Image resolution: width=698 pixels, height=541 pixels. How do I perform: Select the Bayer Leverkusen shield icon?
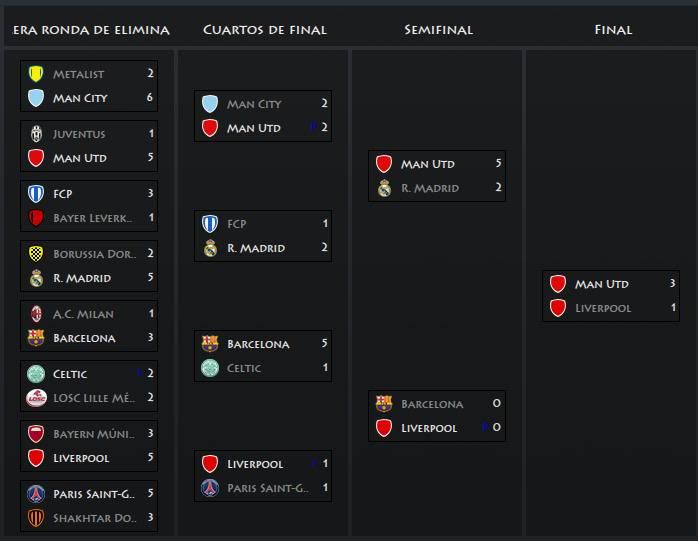tap(36, 218)
